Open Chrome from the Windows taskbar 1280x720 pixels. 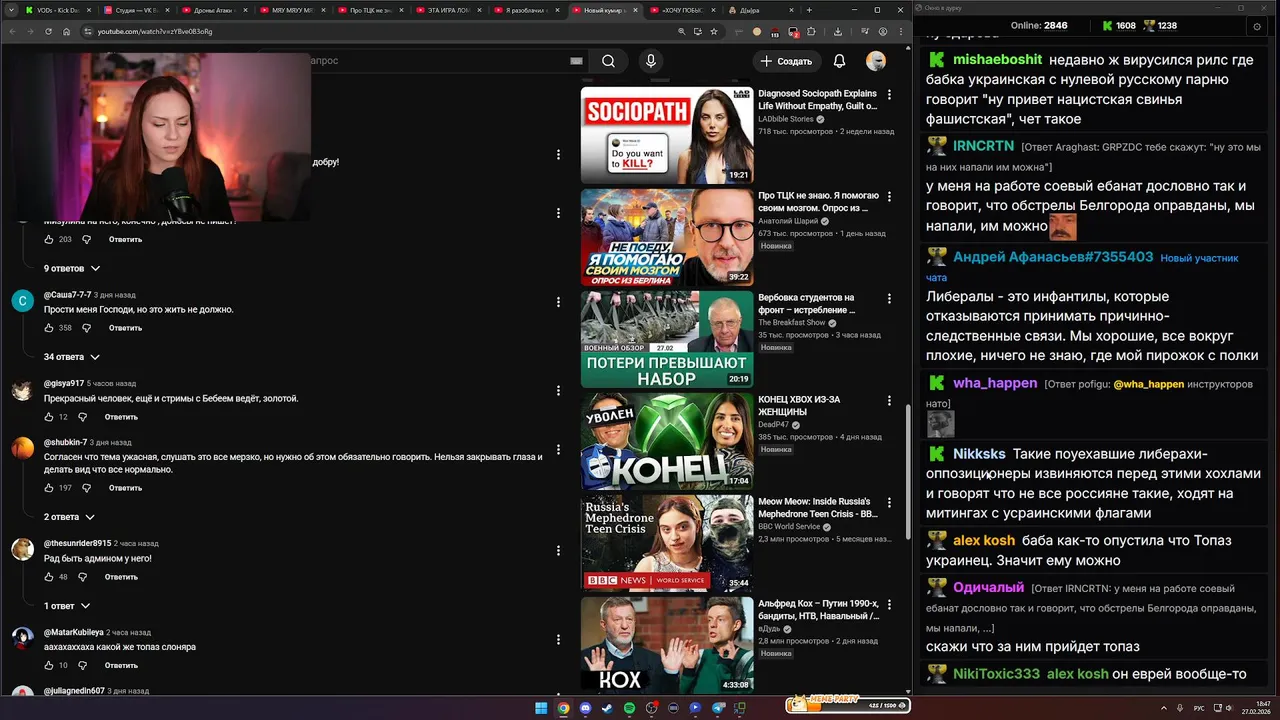pos(563,708)
